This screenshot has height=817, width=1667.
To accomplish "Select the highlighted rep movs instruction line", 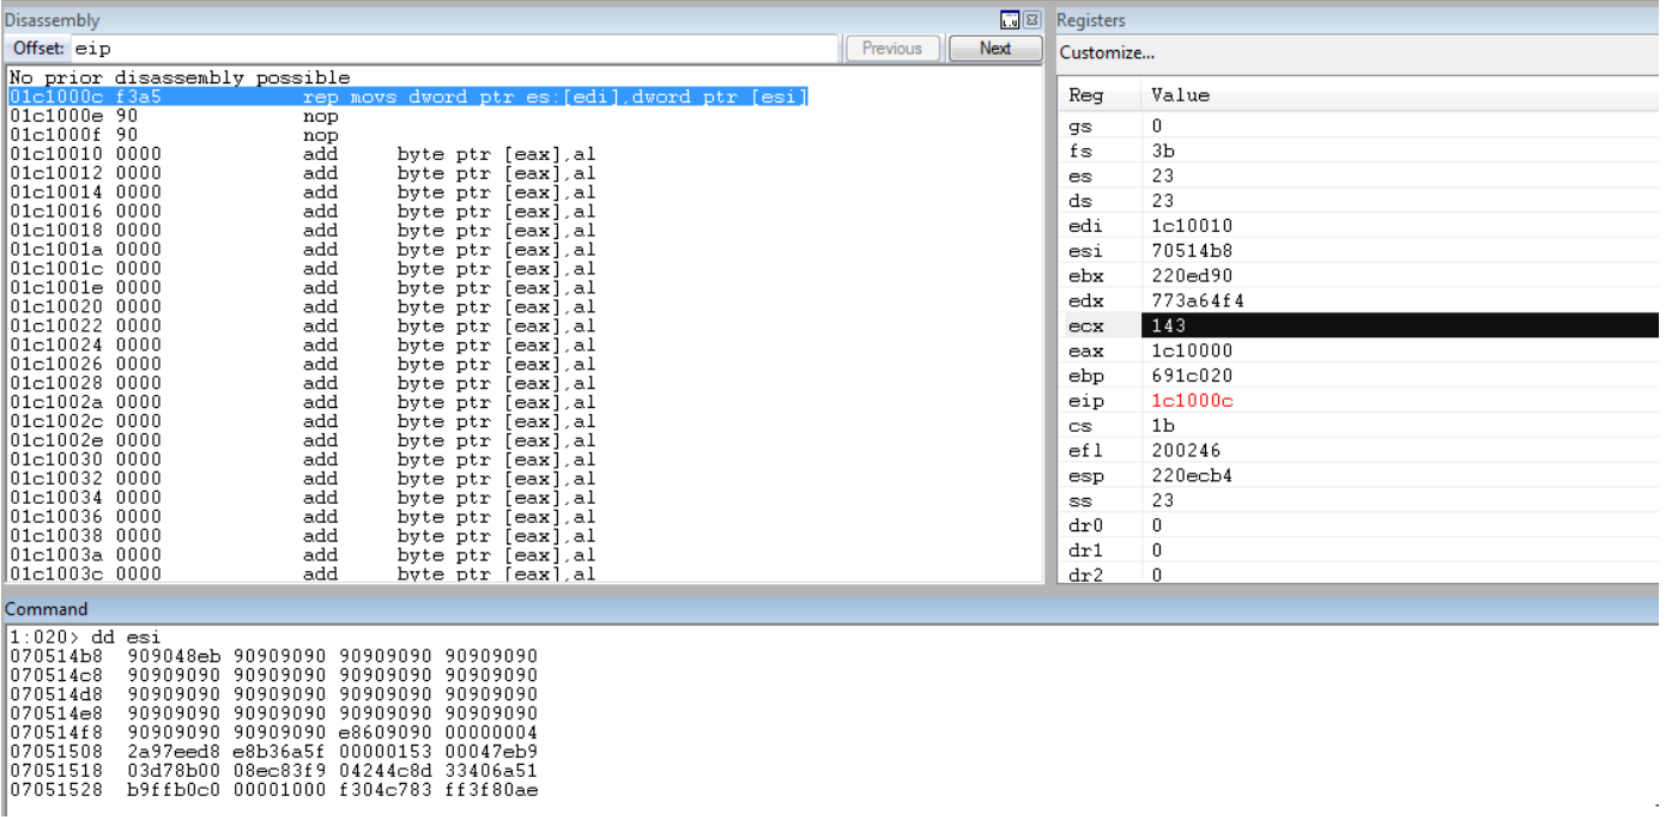I will click(x=408, y=97).
